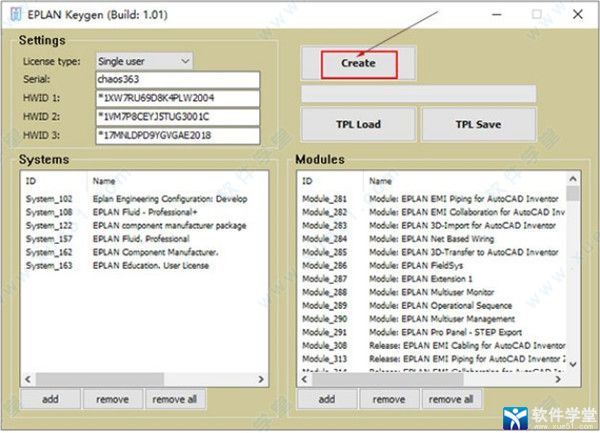Select System_163 Education row
600x433 pixels.
144,266
